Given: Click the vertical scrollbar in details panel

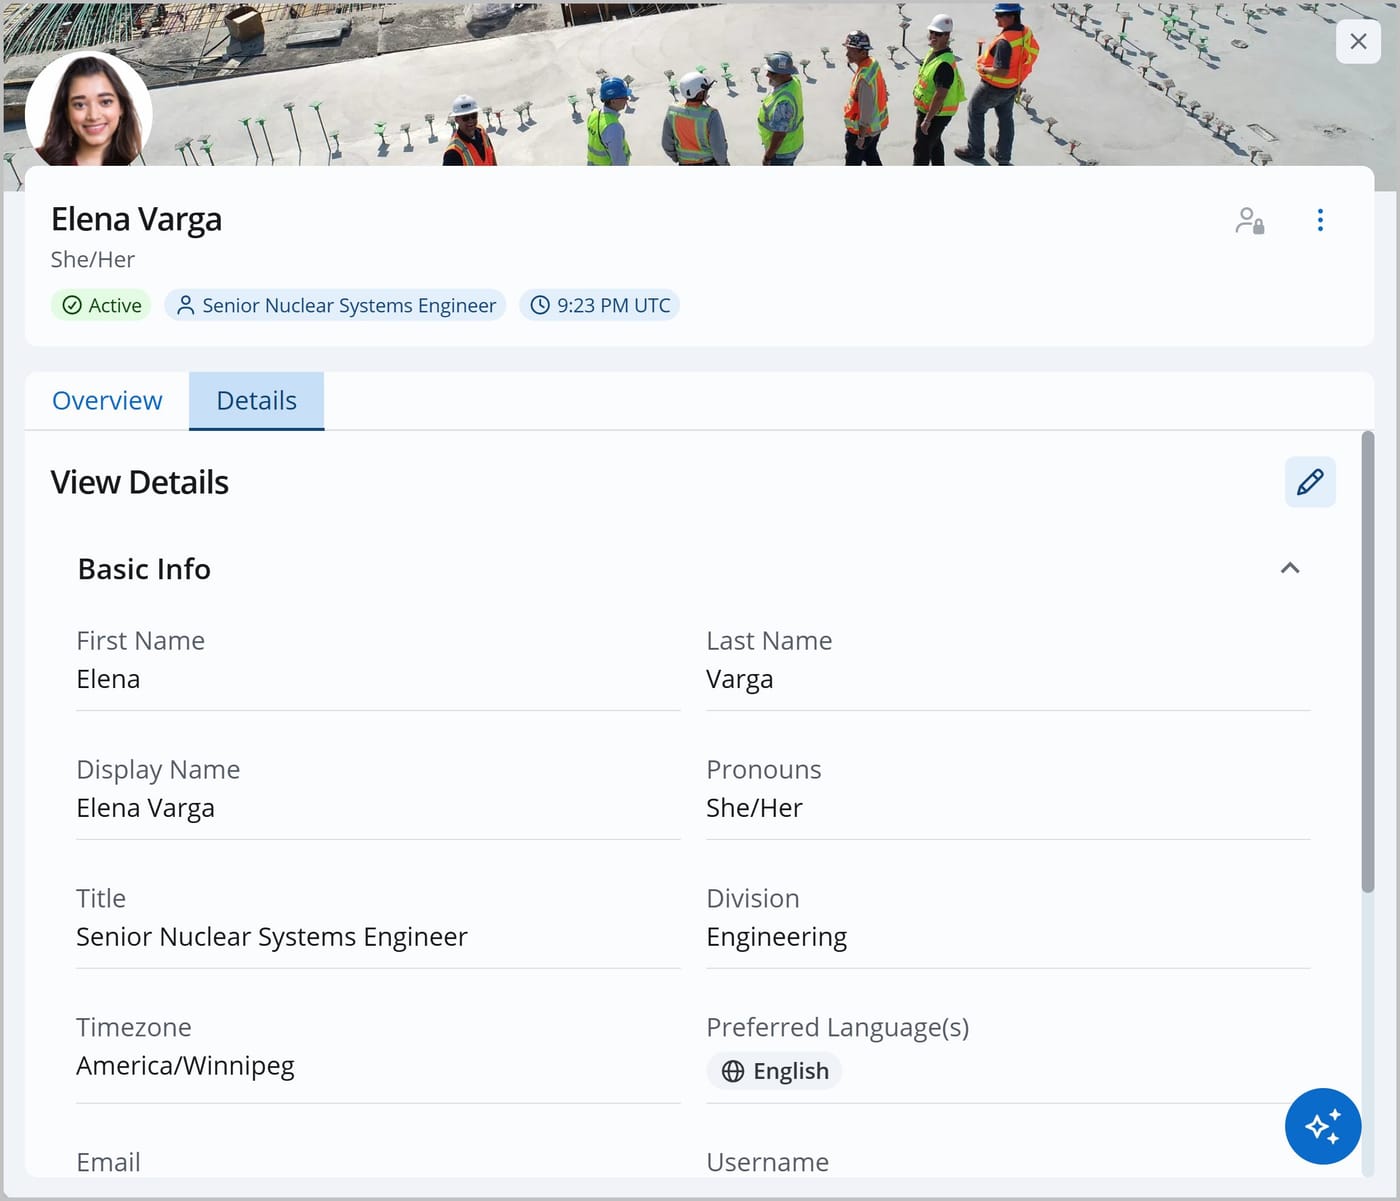Looking at the screenshot, I should point(1368,661).
